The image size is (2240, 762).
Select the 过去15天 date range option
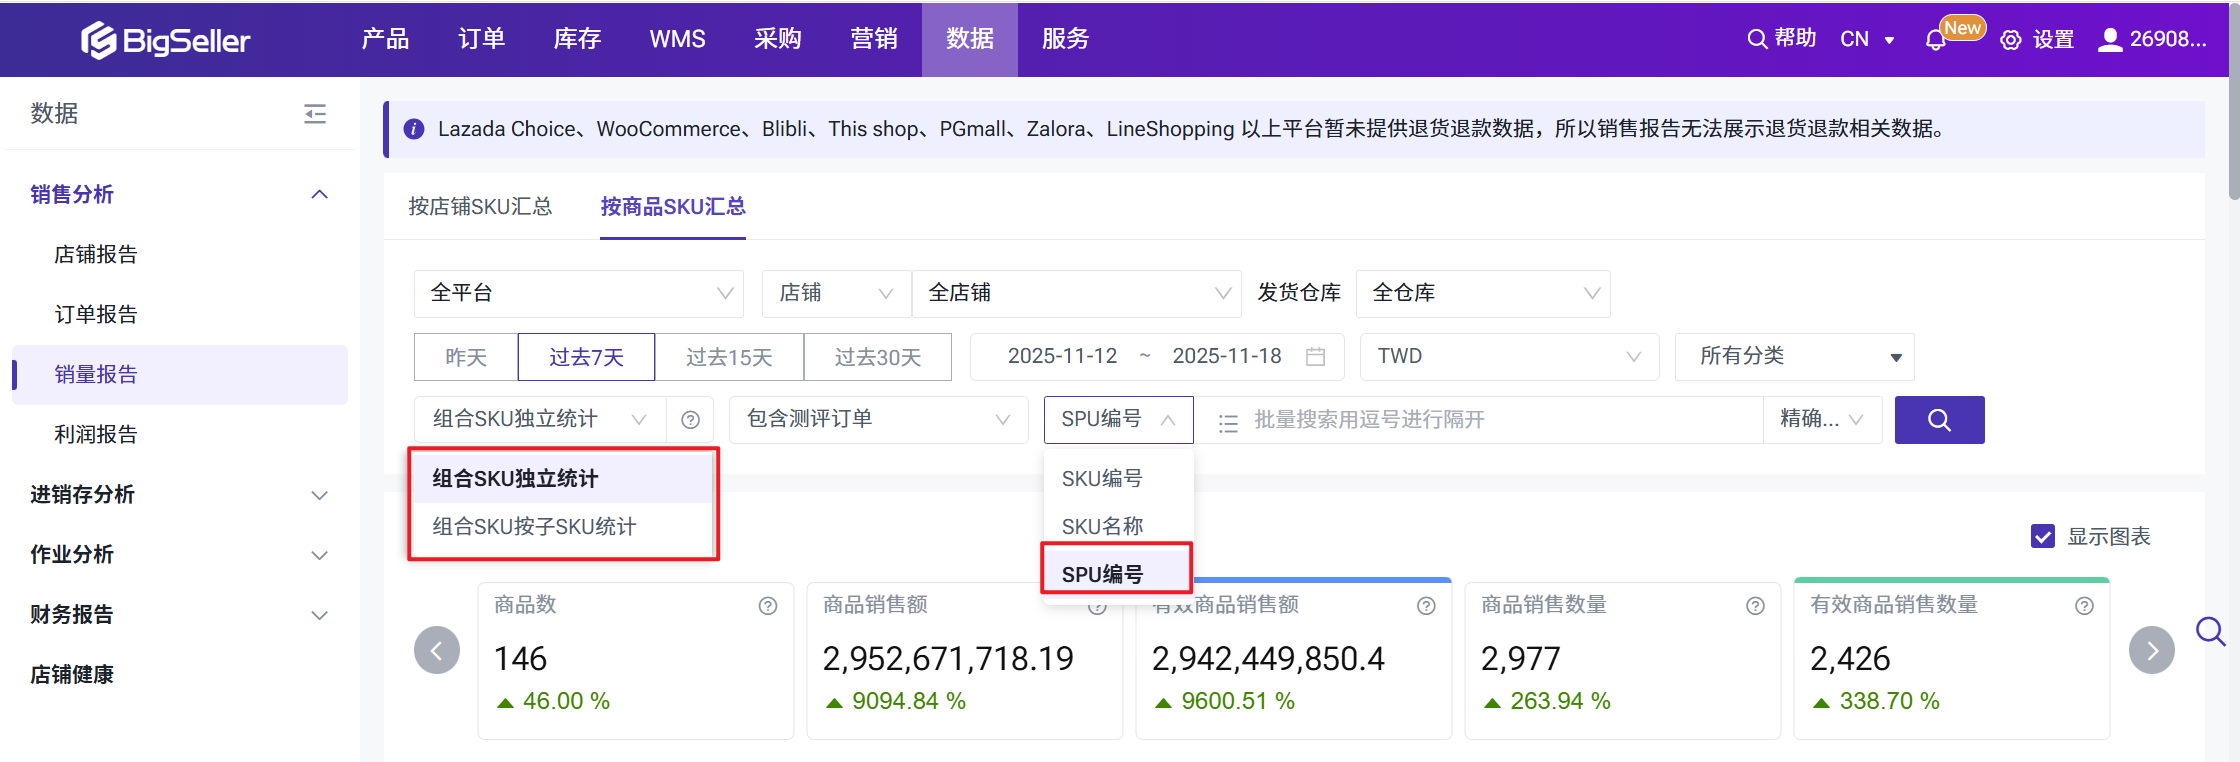tap(729, 357)
